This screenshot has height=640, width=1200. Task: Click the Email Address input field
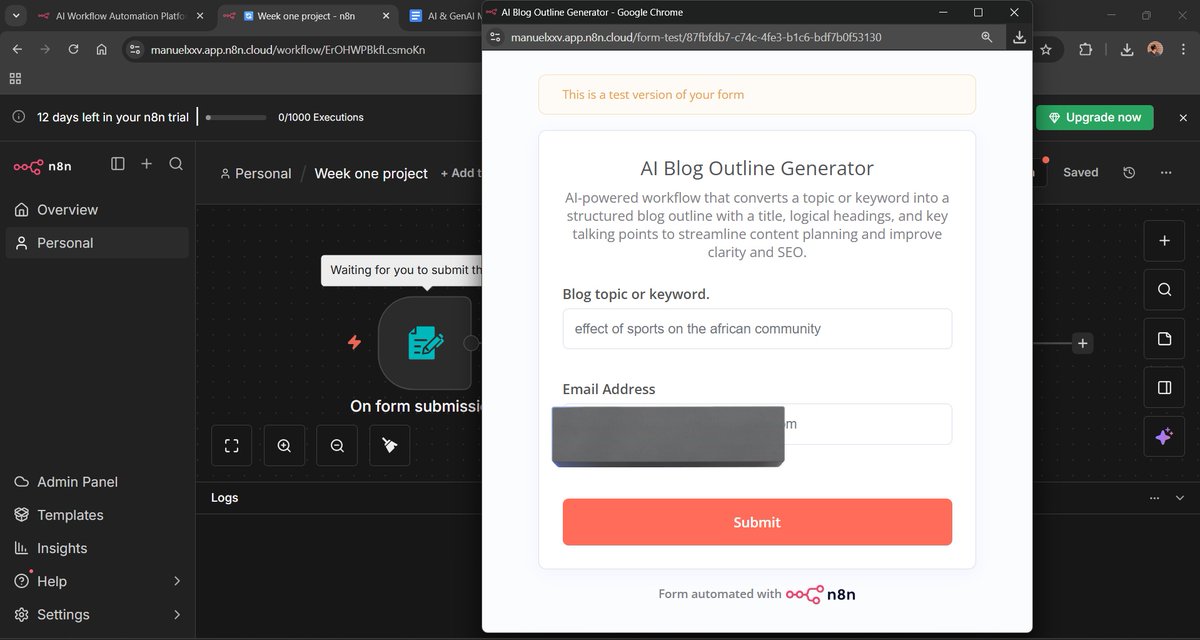tap(757, 424)
